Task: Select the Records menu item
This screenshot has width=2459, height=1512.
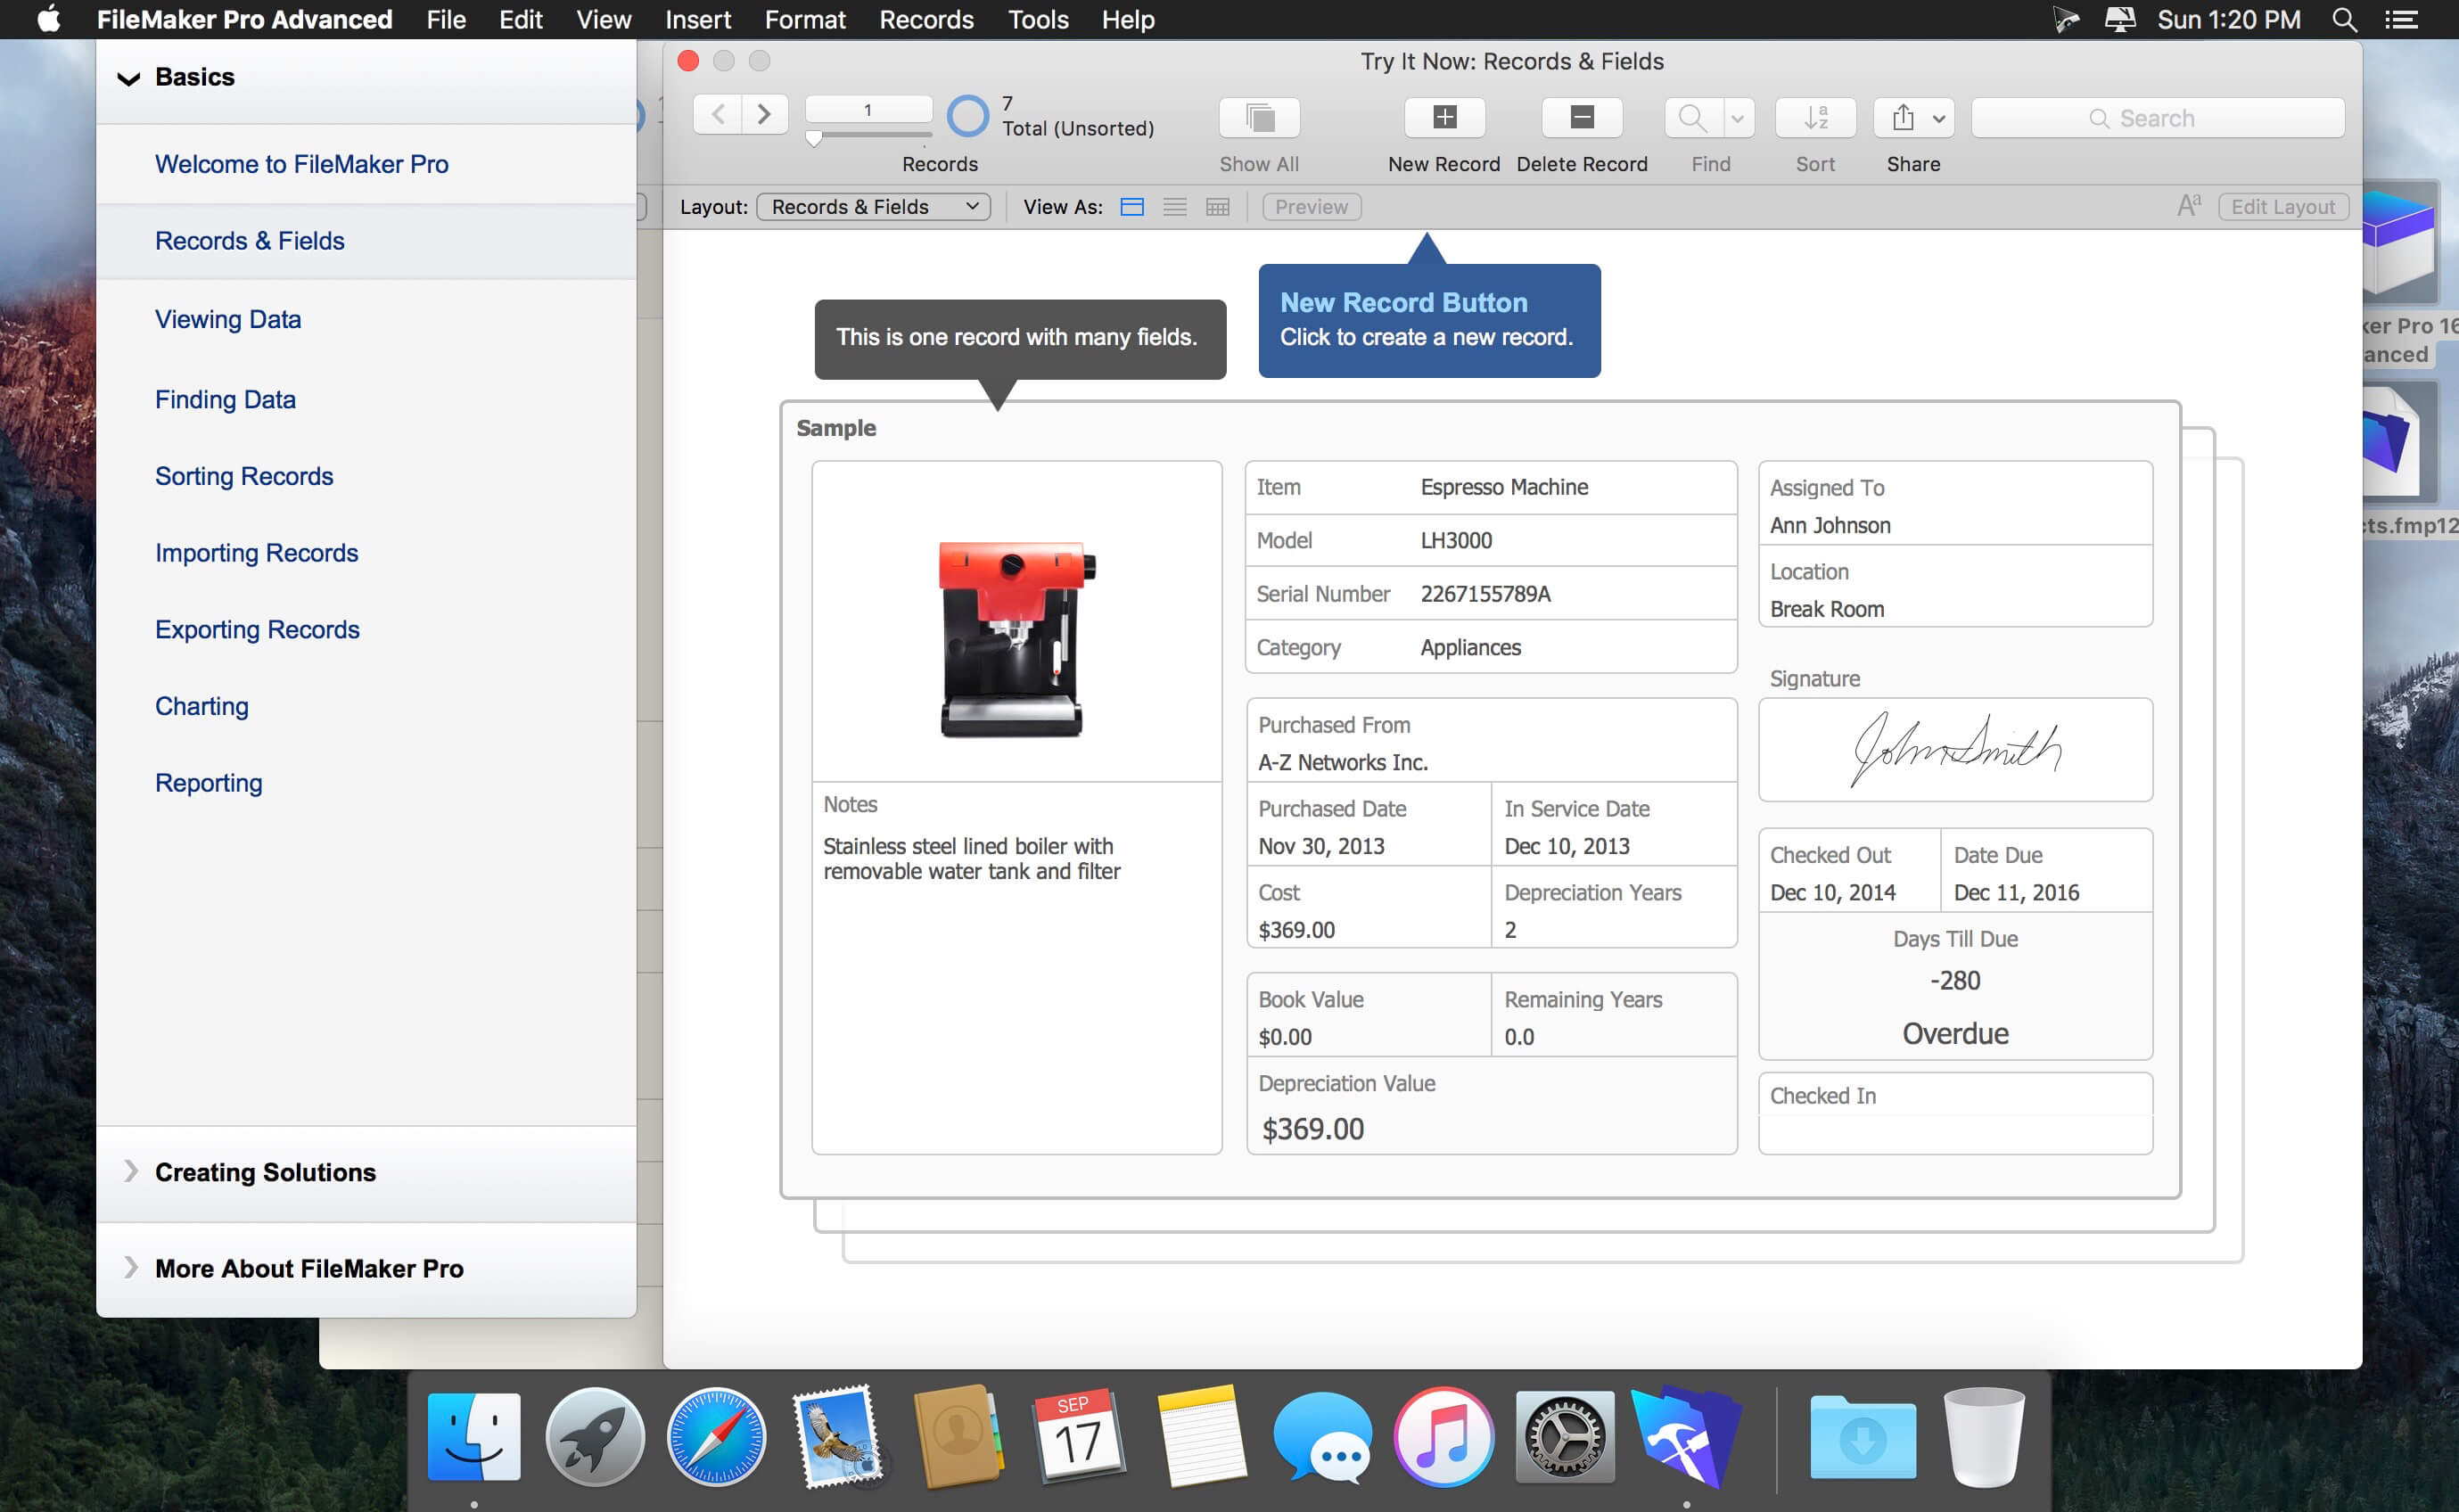Action: (925, 20)
